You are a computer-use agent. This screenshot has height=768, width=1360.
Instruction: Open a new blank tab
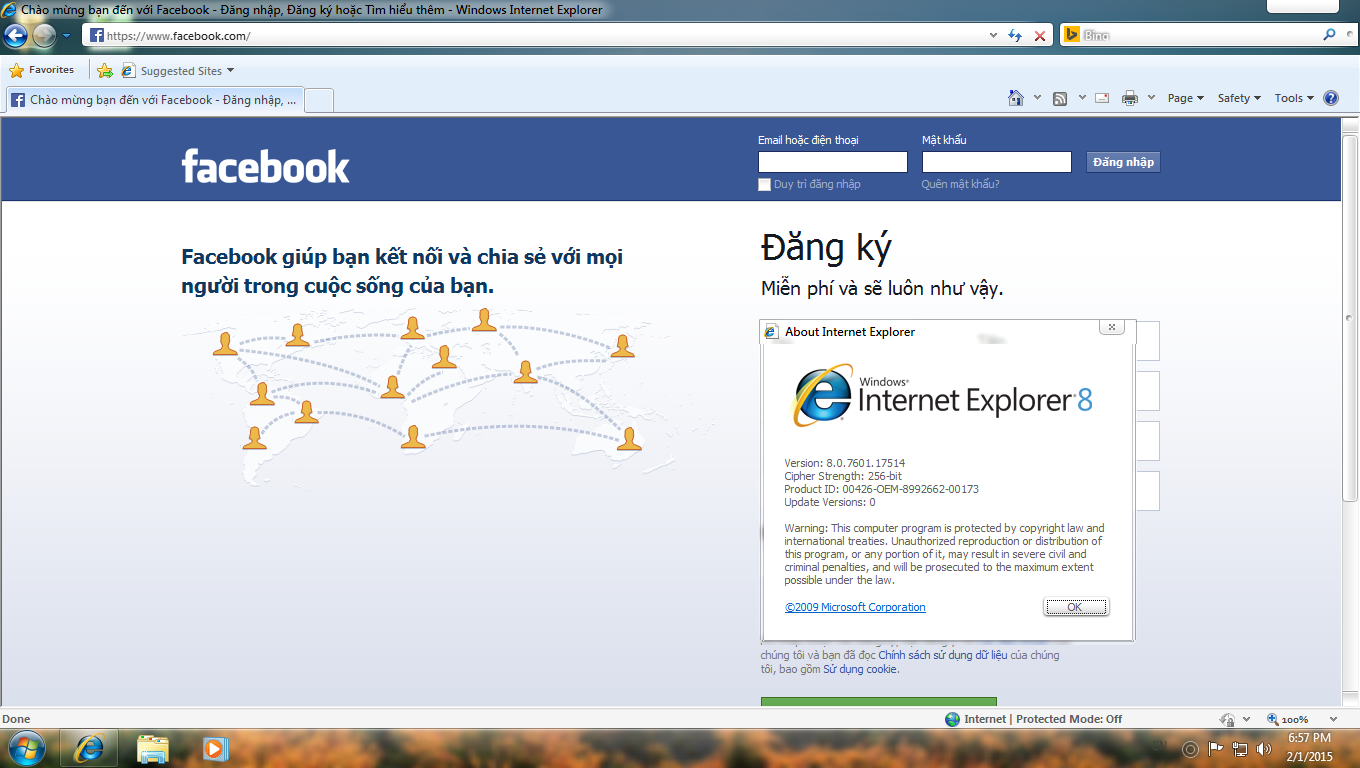pos(318,100)
